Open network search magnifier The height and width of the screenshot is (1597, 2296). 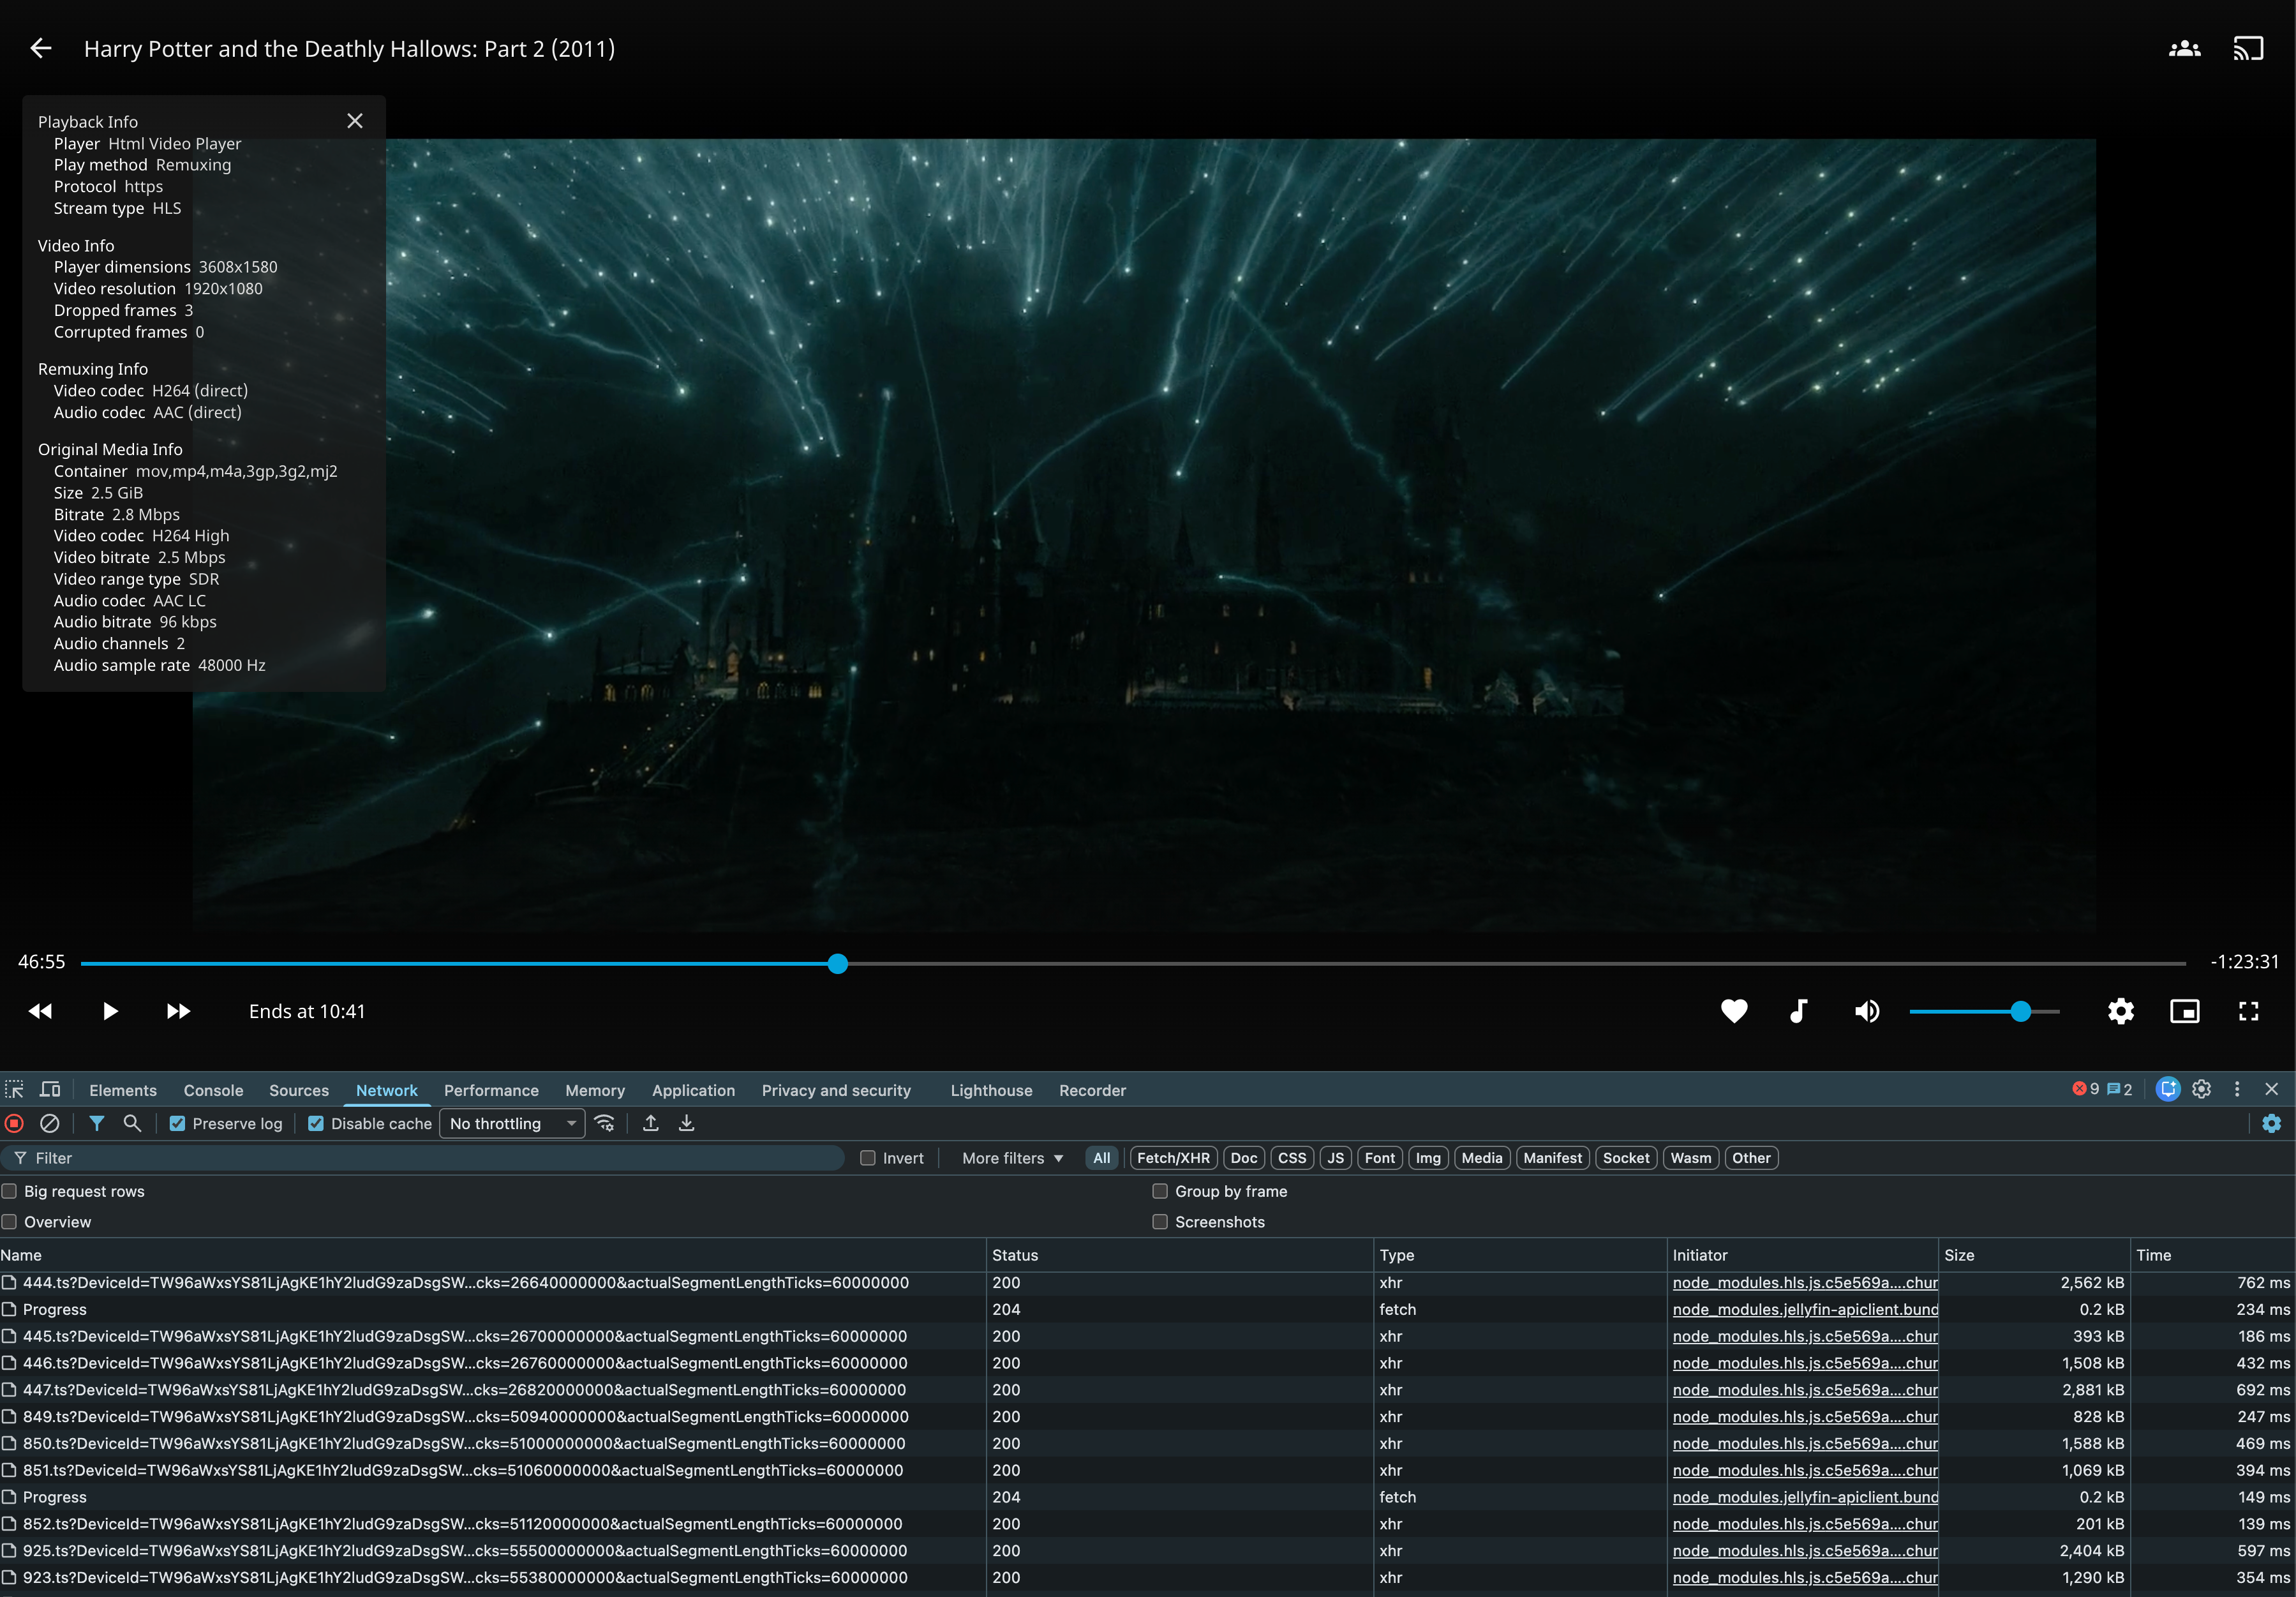[x=132, y=1123]
